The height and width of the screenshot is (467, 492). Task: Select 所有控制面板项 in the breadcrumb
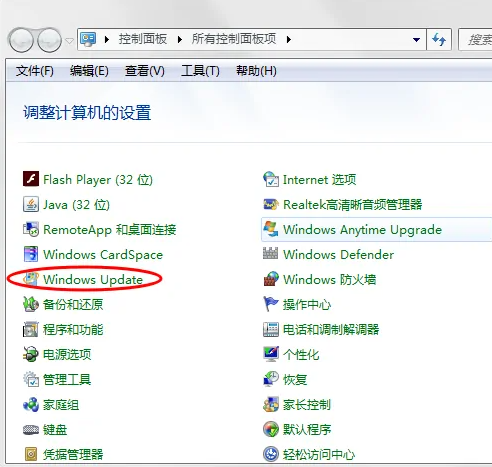coord(234,39)
